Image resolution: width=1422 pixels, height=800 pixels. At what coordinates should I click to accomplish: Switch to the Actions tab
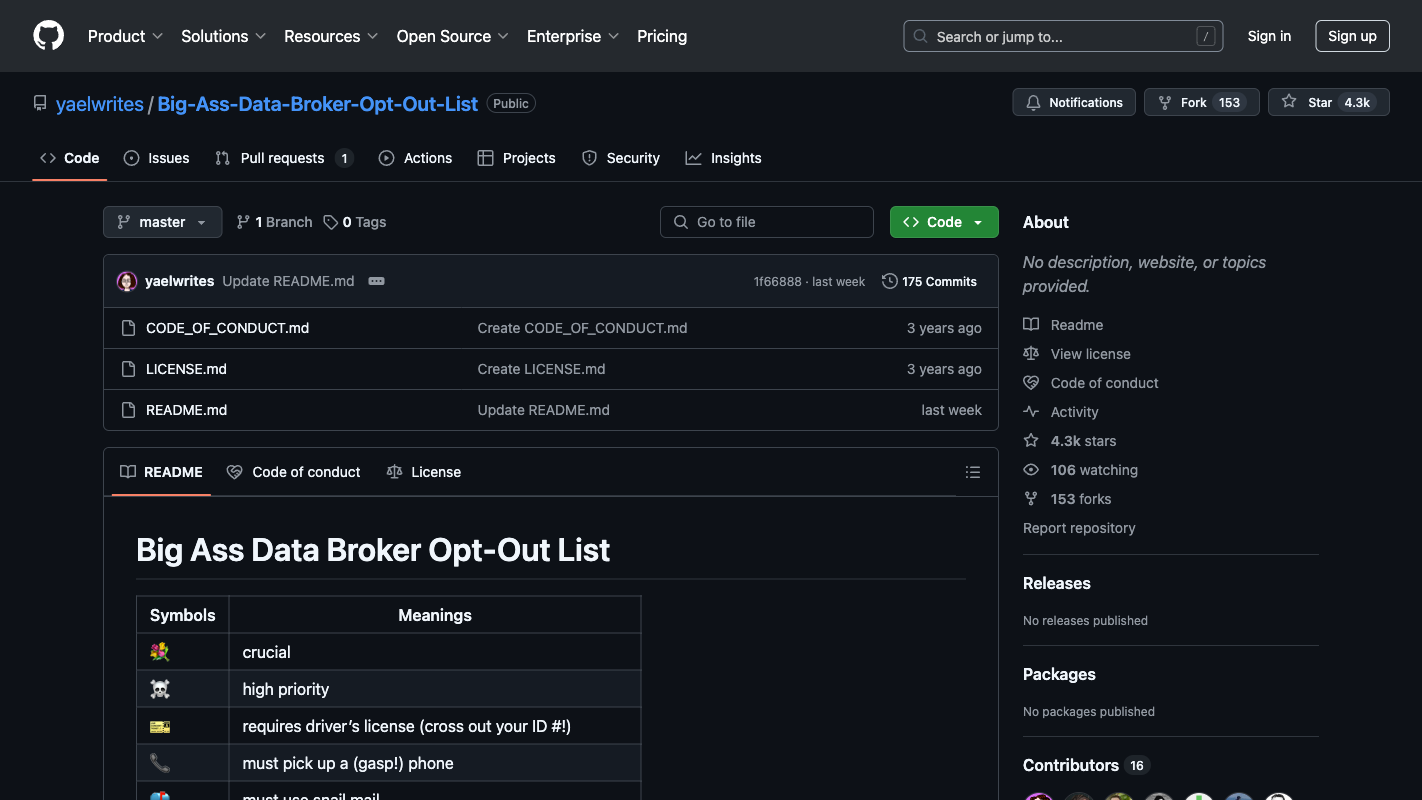(415, 158)
